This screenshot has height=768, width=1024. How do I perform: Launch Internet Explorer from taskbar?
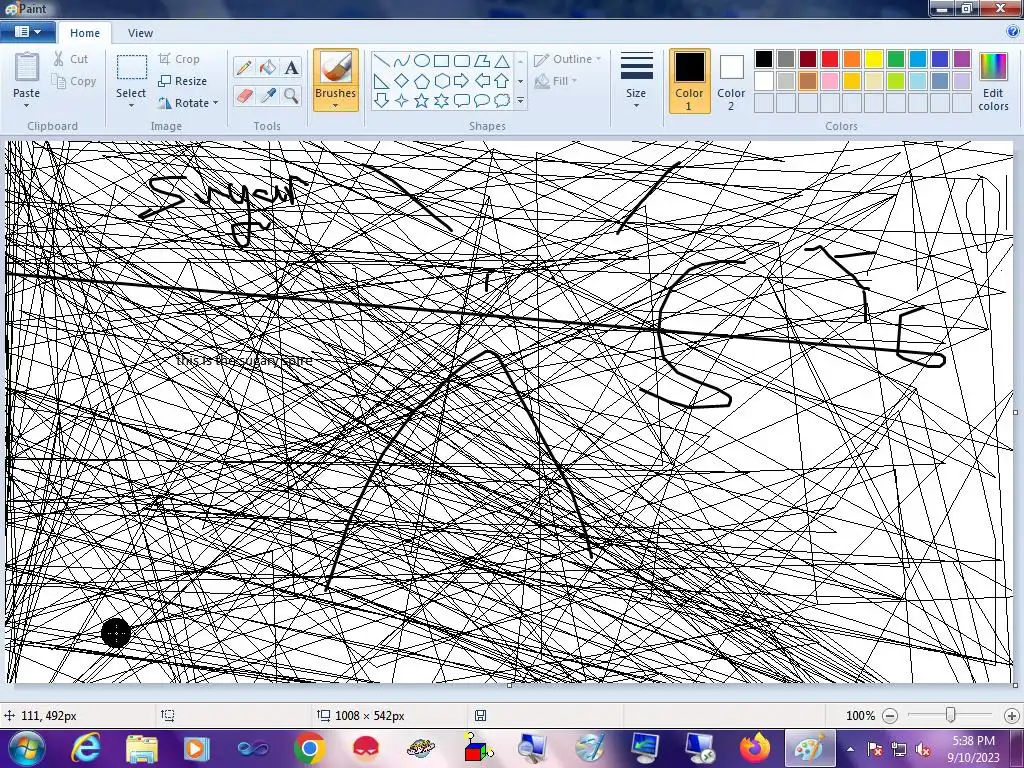[x=86, y=748]
